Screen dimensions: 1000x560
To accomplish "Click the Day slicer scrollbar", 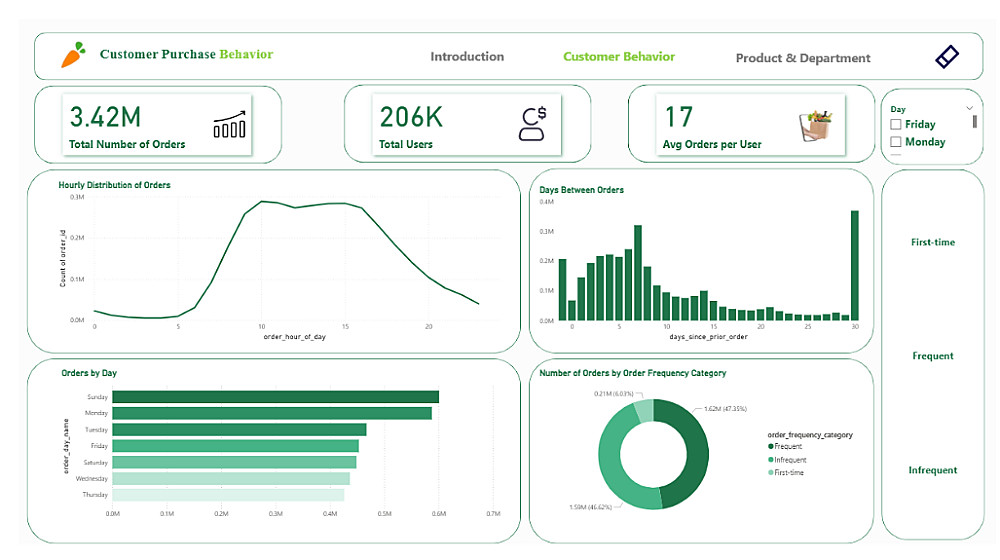I will [x=974, y=122].
